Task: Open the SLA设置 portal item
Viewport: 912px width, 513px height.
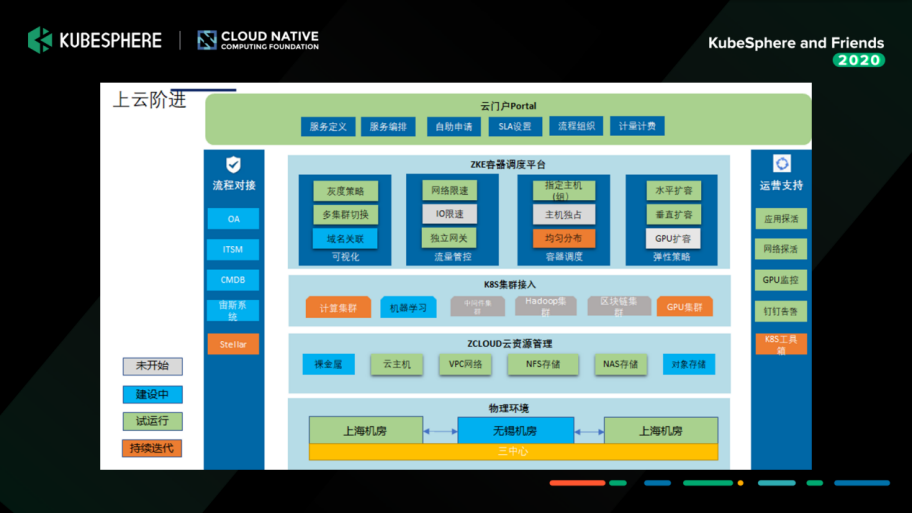Action: tap(515, 127)
